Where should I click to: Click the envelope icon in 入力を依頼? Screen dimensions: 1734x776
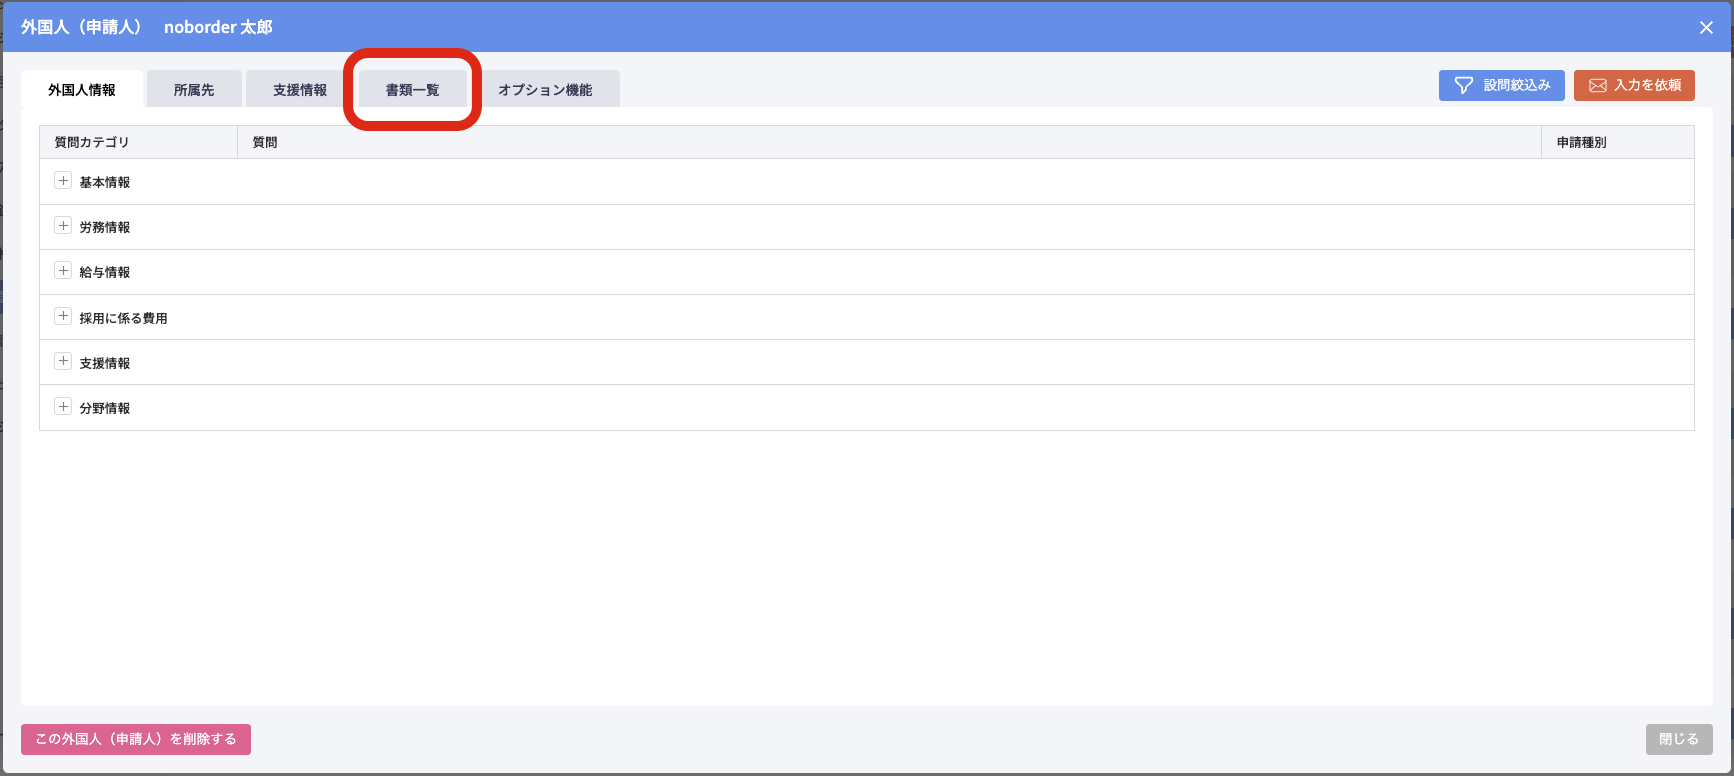point(1598,86)
